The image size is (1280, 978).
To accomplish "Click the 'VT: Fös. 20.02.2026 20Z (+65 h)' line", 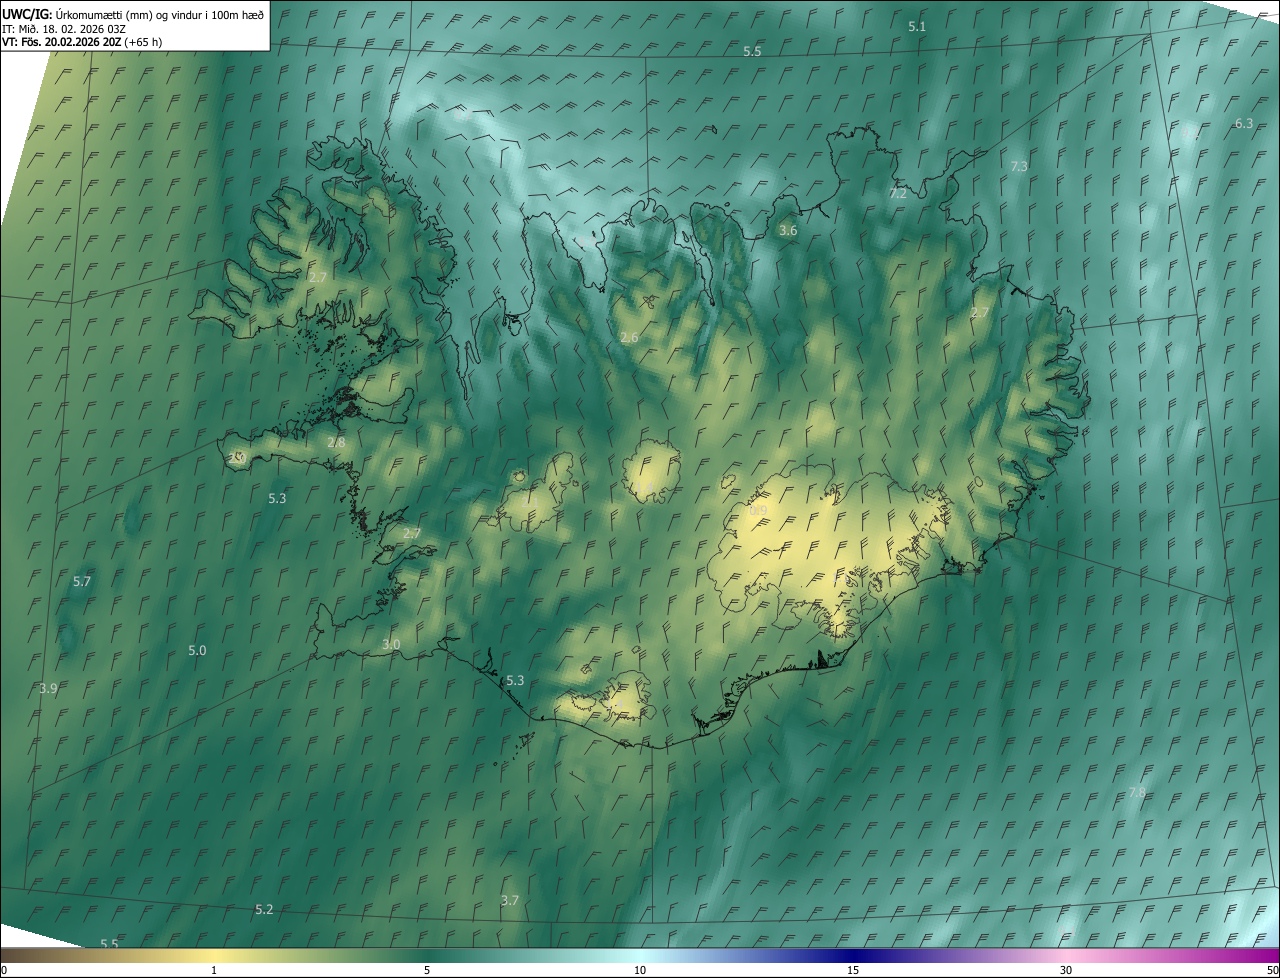I will coord(82,42).
